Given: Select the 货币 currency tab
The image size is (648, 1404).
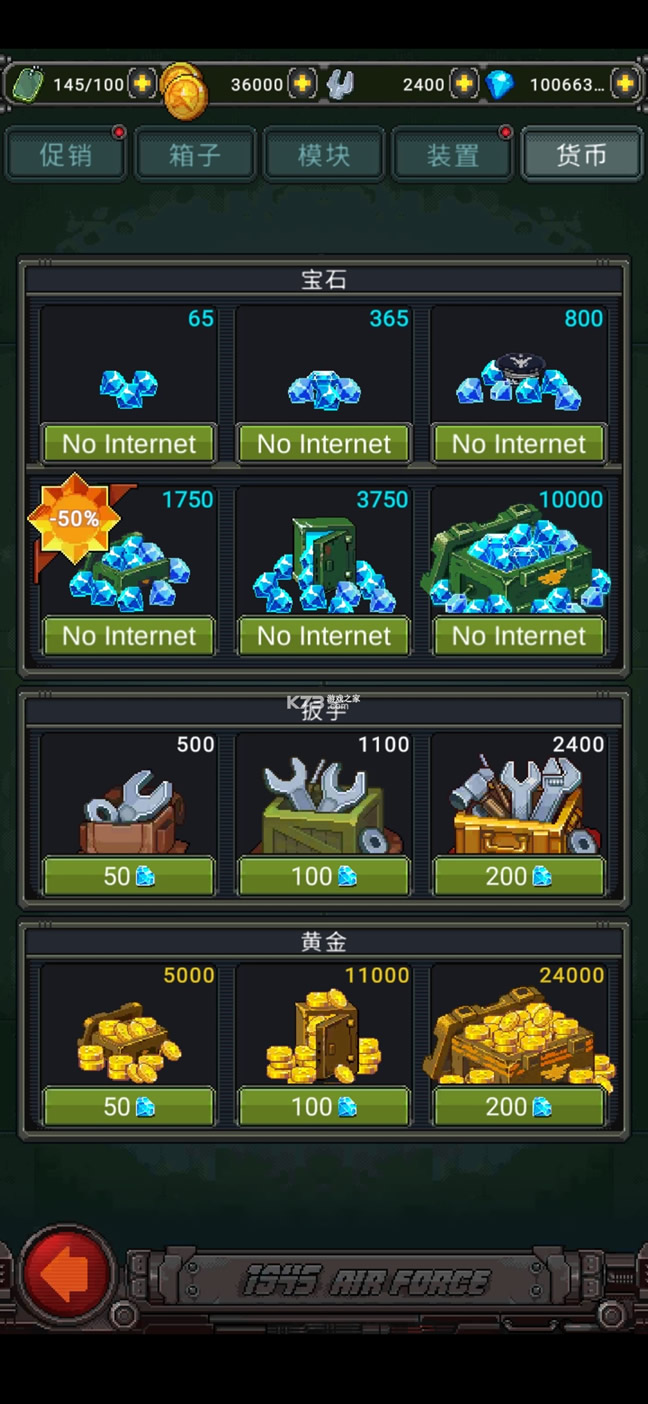Looking at the screenshot, I should click(581, 155).
